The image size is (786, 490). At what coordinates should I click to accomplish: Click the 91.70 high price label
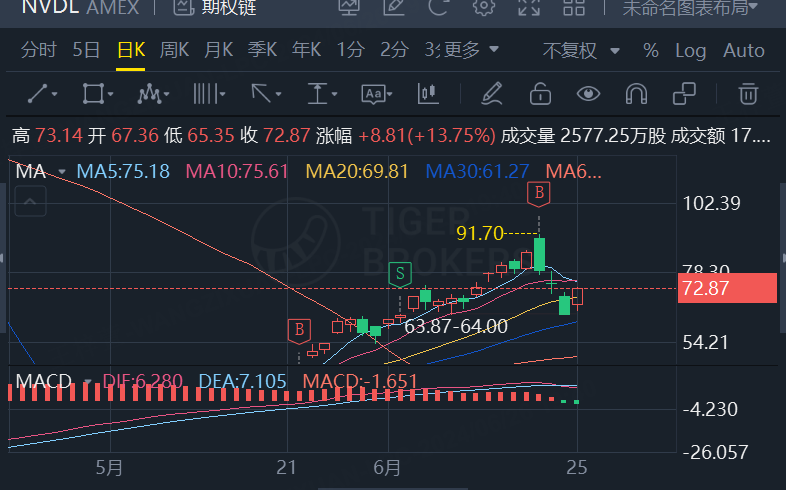pyautogui.click(x=480, y=233)
